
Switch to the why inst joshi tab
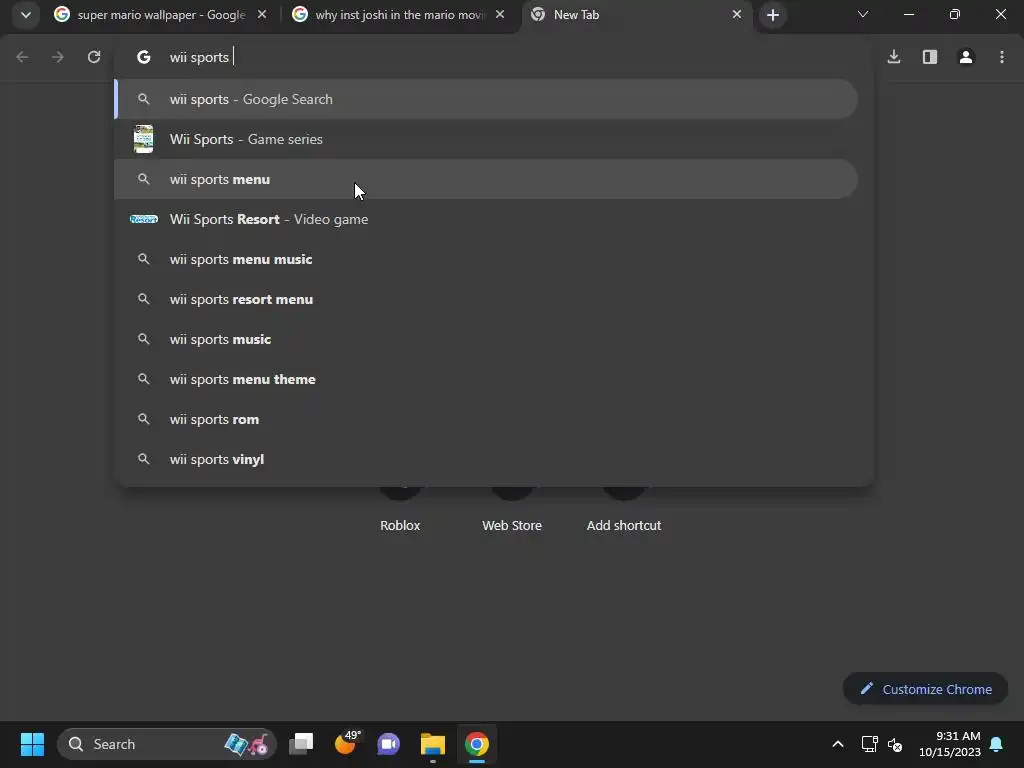point(400,14)
